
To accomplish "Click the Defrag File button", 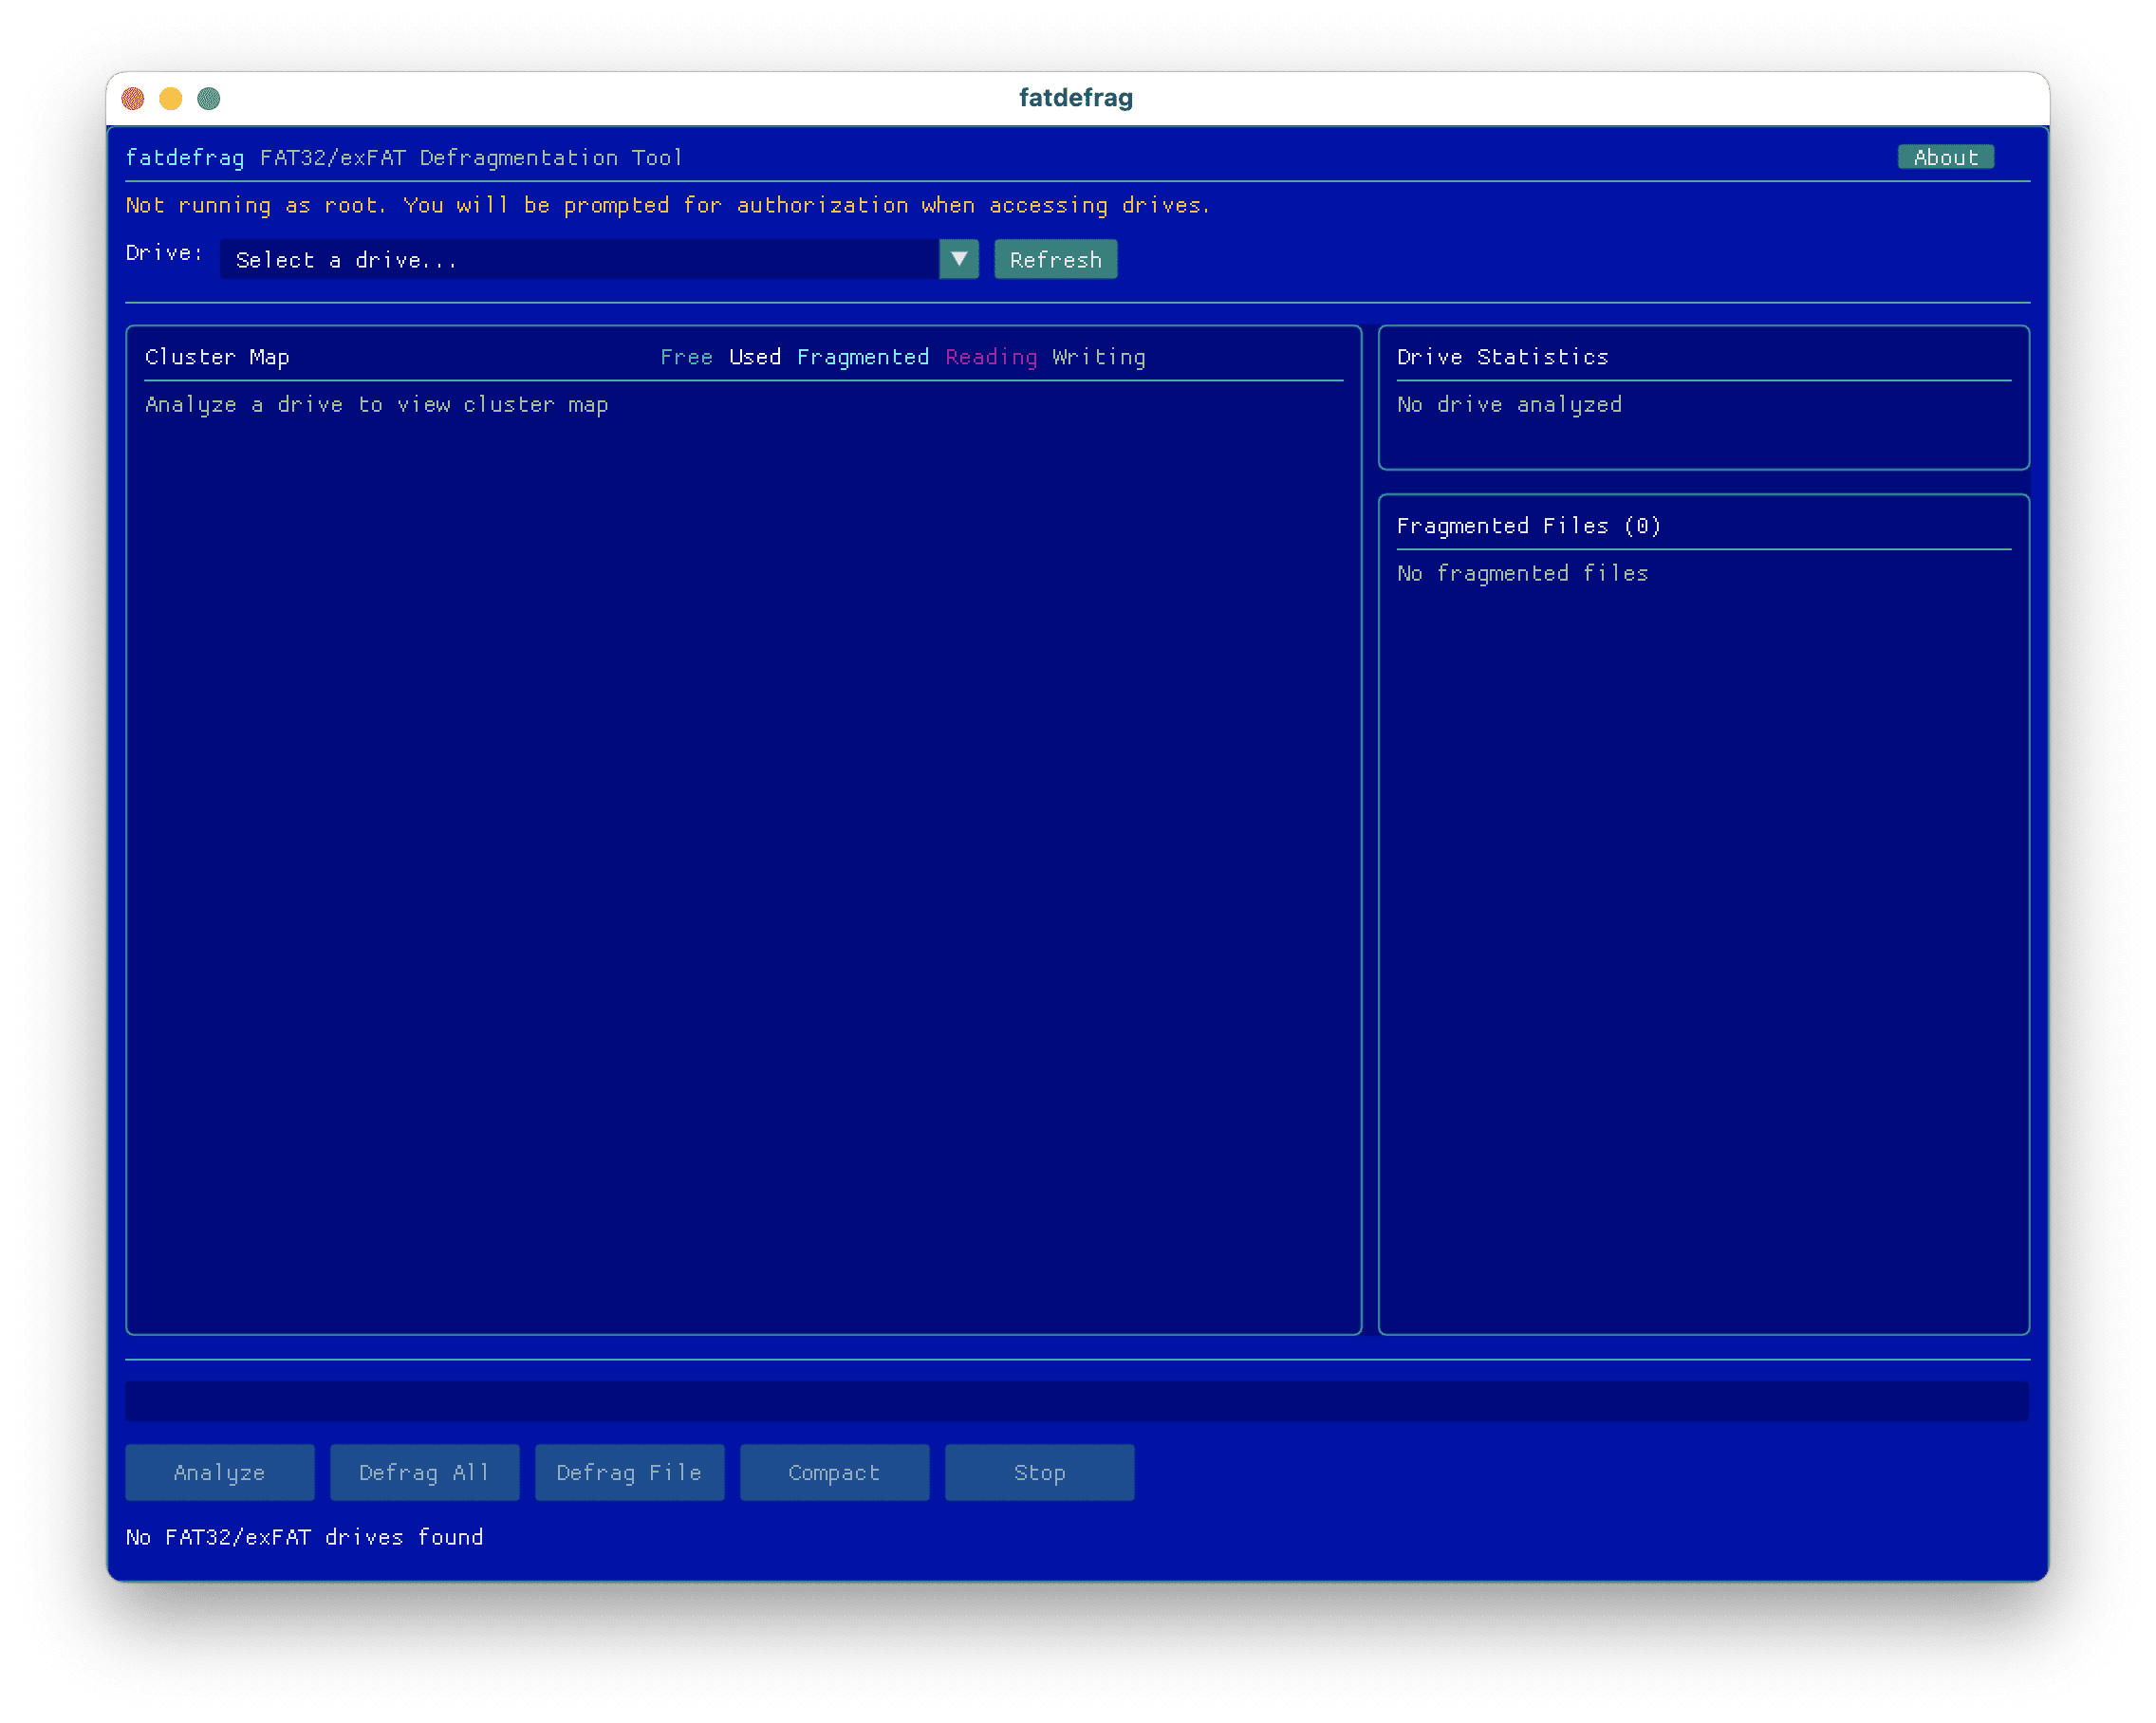I will click(x=629, y=1472).
